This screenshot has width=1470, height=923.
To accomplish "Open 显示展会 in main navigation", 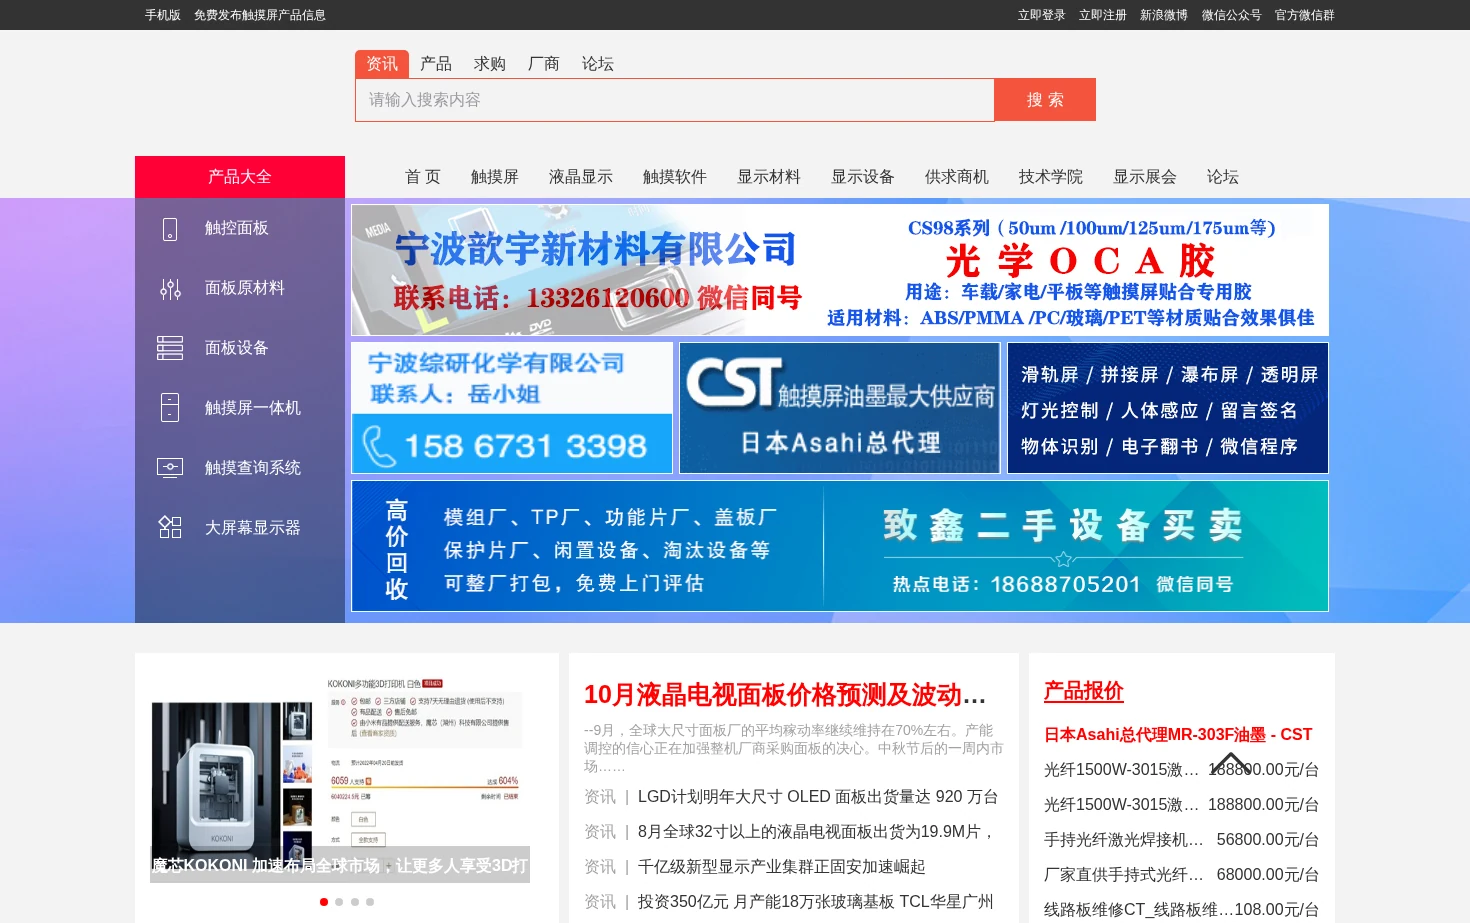I will 1145,177.
